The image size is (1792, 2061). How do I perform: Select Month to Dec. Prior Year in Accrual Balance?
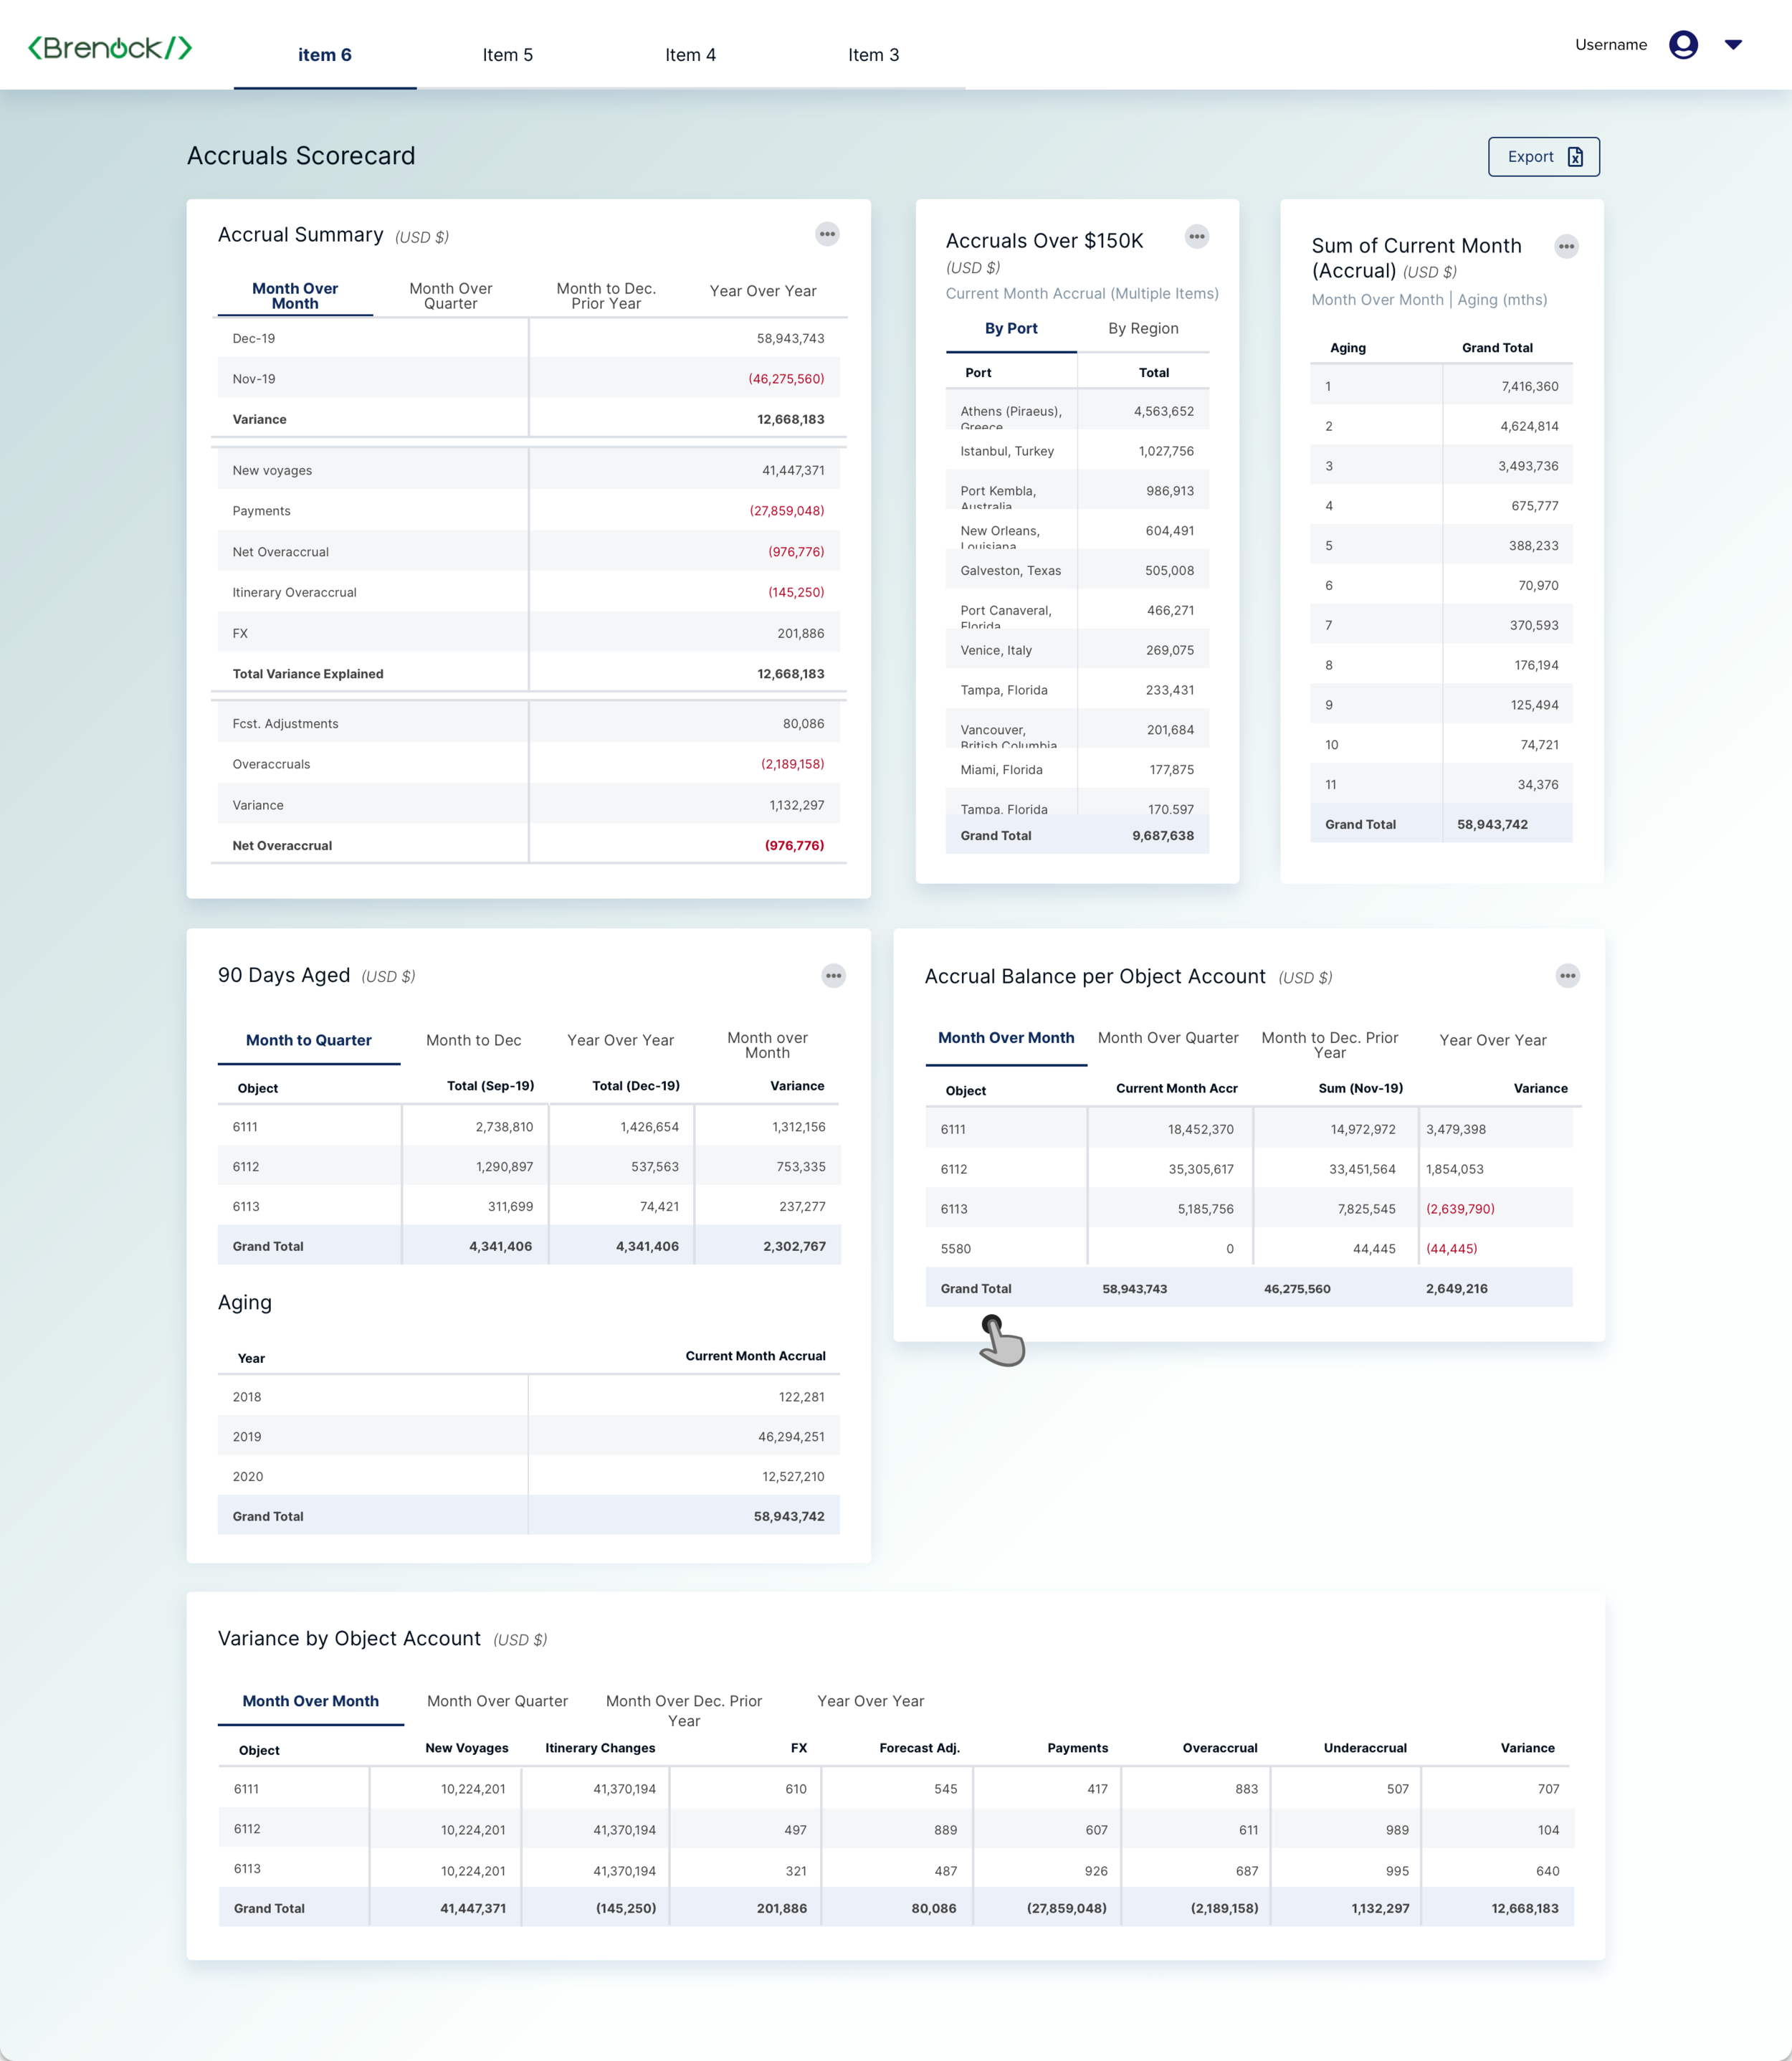click(x=1330, y=1046)
